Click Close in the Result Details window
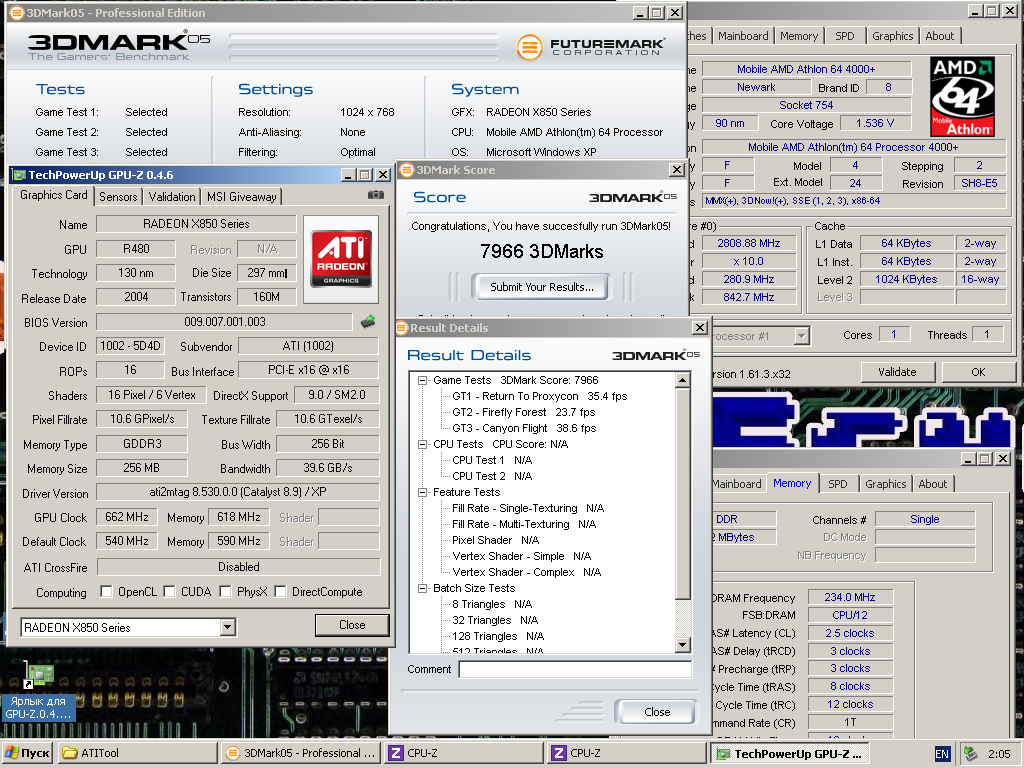1024x768 pixels. click(x=656, y=712)
